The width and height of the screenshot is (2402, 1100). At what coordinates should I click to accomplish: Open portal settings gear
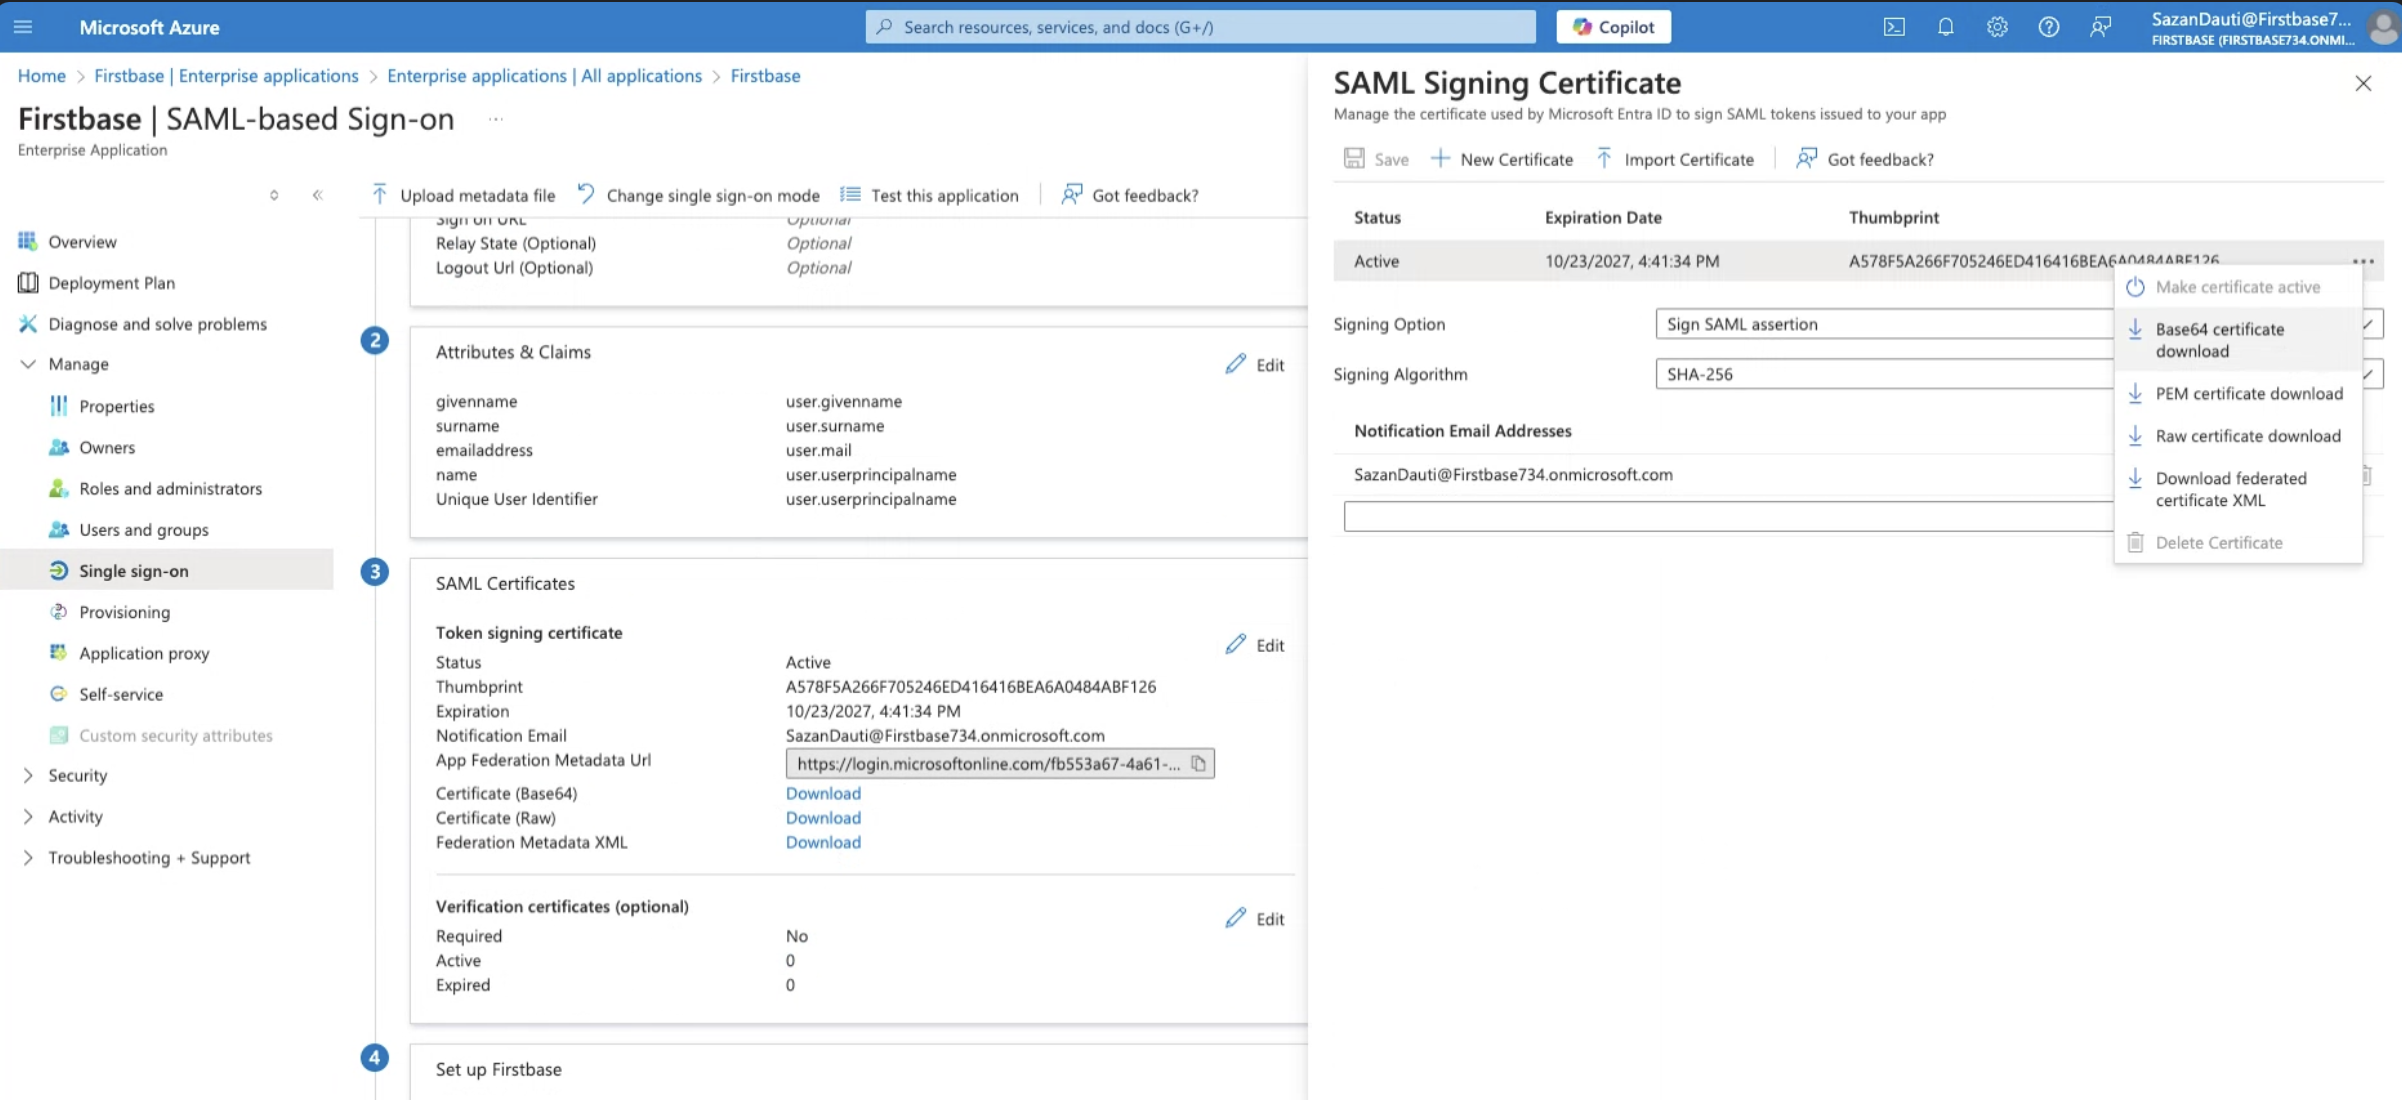click(1997, 27)
